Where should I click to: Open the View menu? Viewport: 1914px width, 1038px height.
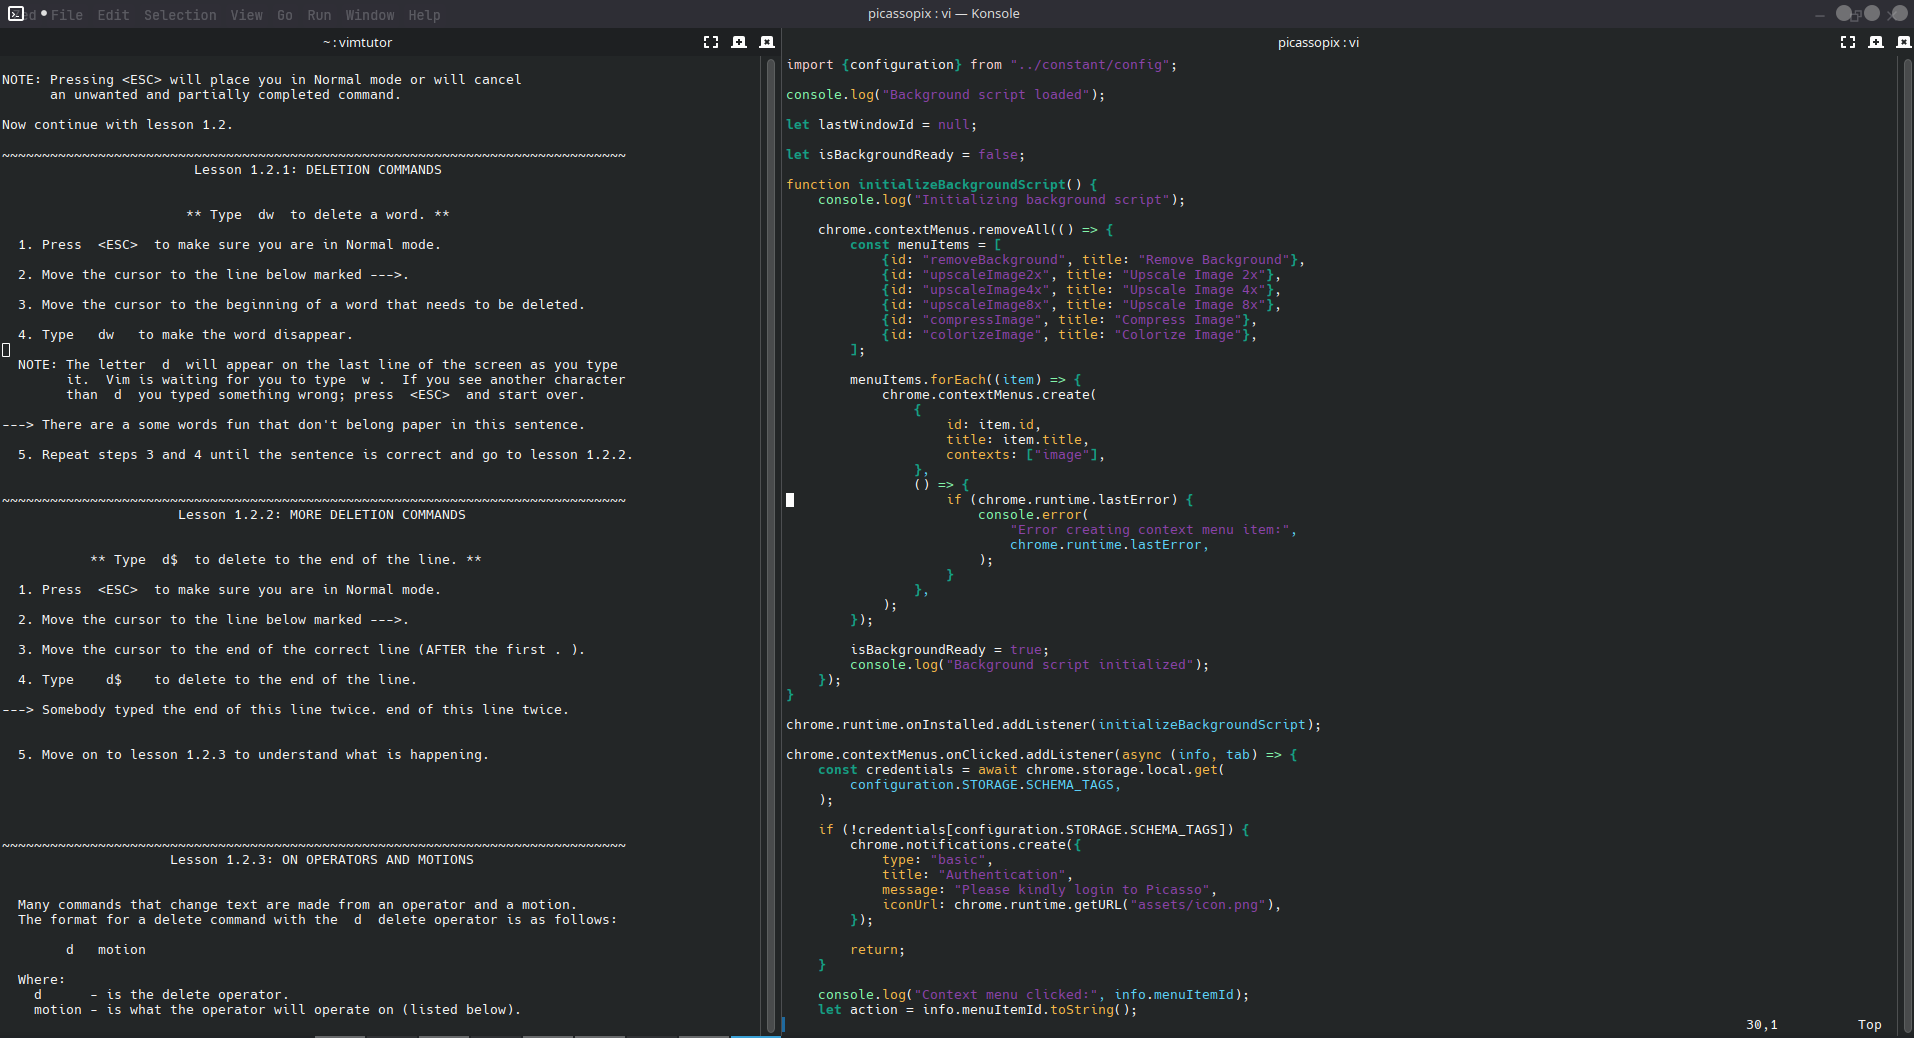pos(246,15)
